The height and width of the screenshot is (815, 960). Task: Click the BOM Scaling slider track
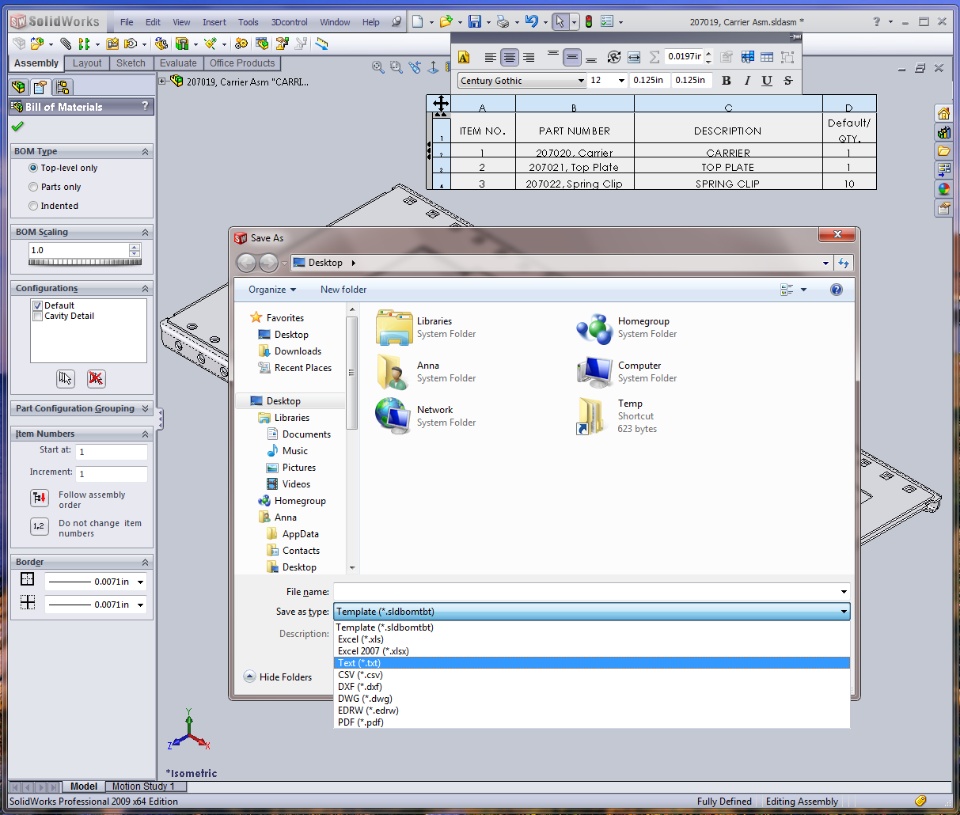tap(85, 262)
